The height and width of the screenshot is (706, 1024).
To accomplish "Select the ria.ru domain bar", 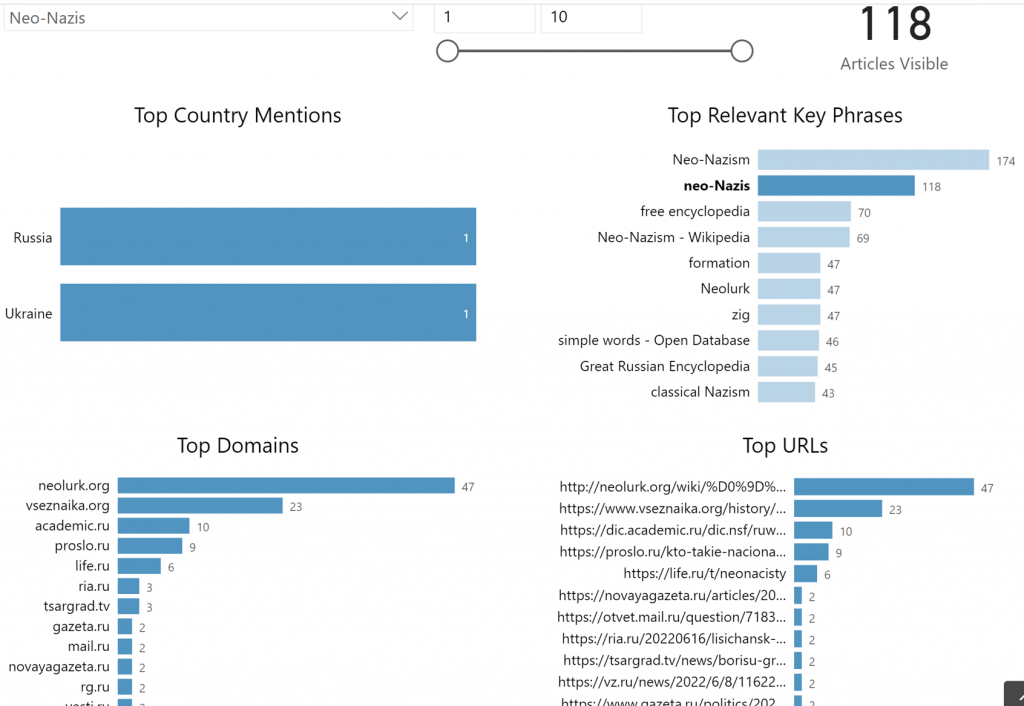I will point(128,586).
